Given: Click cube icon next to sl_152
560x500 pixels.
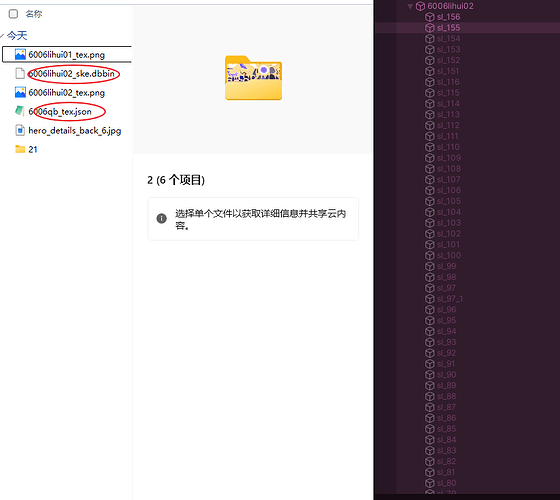Looking at the screenshot, I should click(430, 60).
